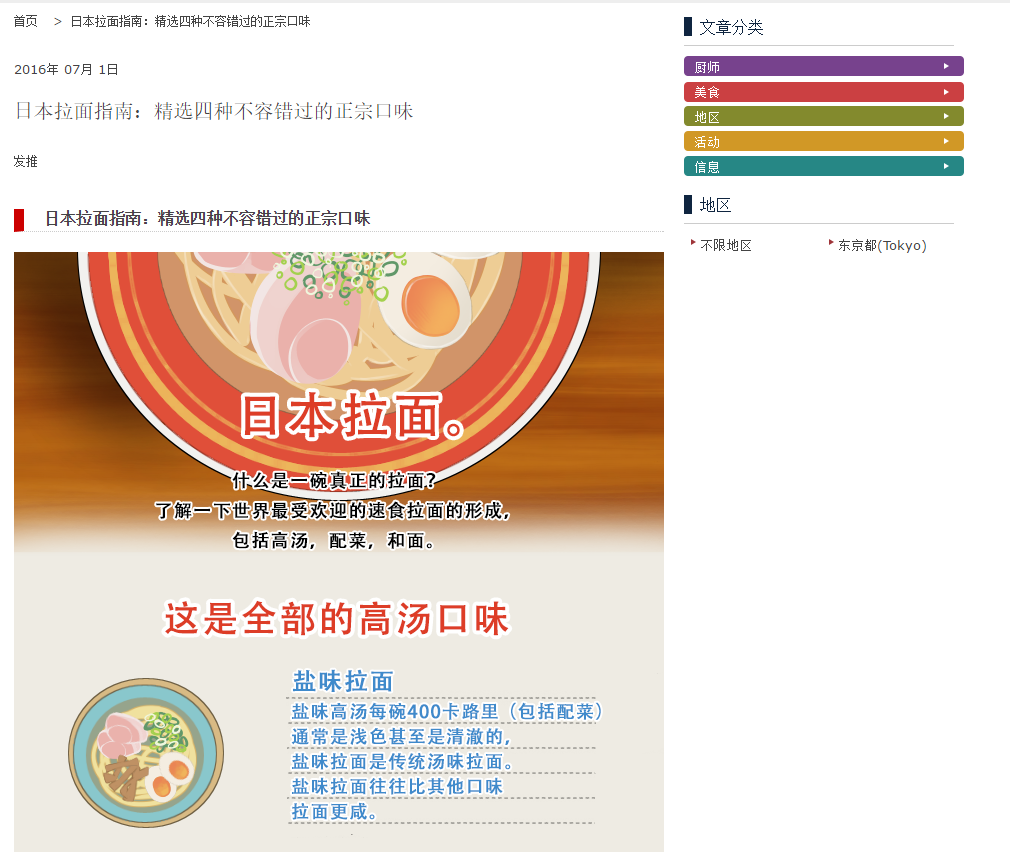Click the arrow icon on 厨师 category

click(946, 66)
